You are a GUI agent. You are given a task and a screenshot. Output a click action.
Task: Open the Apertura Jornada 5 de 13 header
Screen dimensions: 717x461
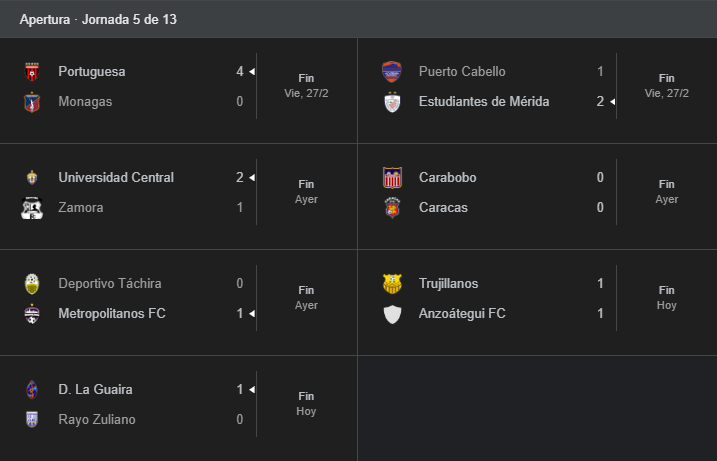pos(98,19)
